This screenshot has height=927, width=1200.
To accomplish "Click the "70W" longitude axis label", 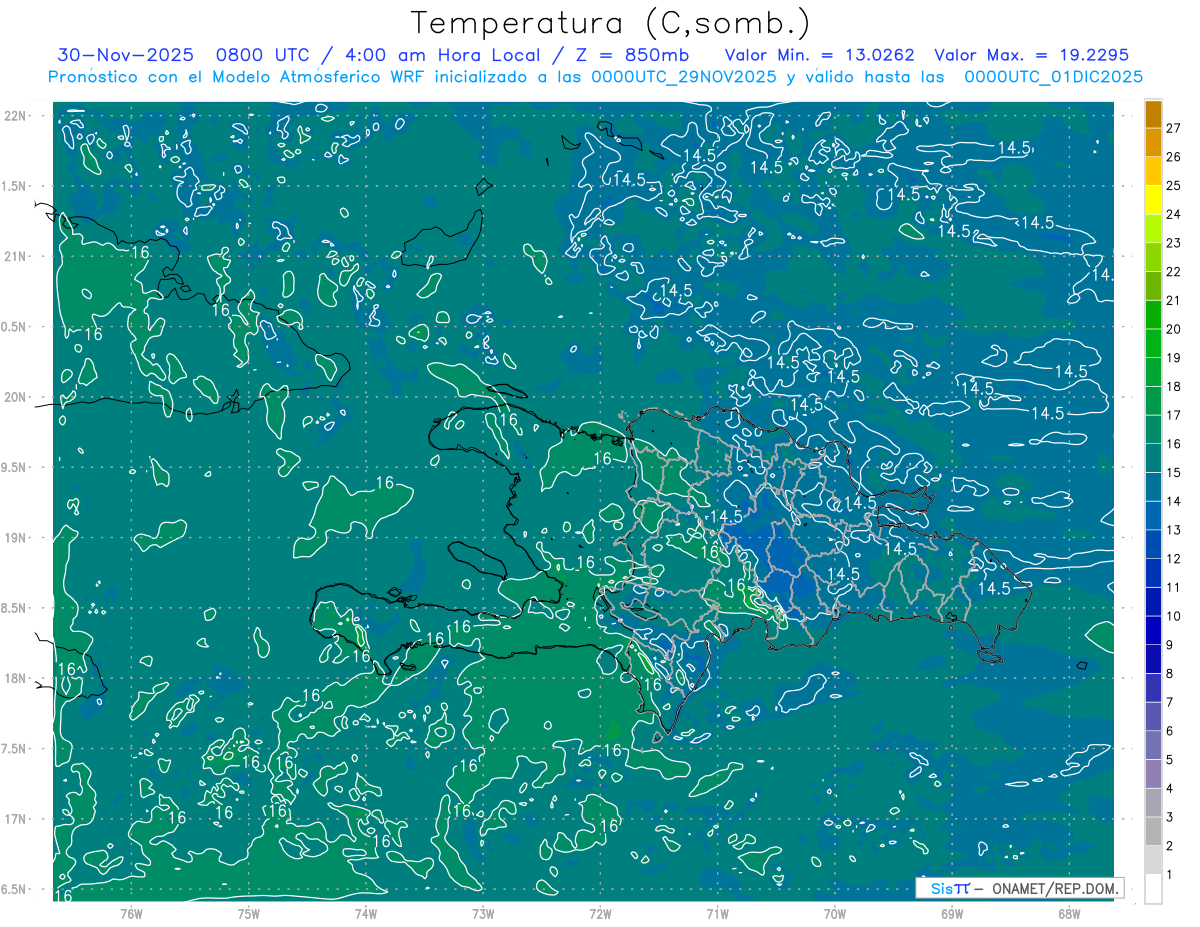I will pyautogui.click(x=835, y=913).
